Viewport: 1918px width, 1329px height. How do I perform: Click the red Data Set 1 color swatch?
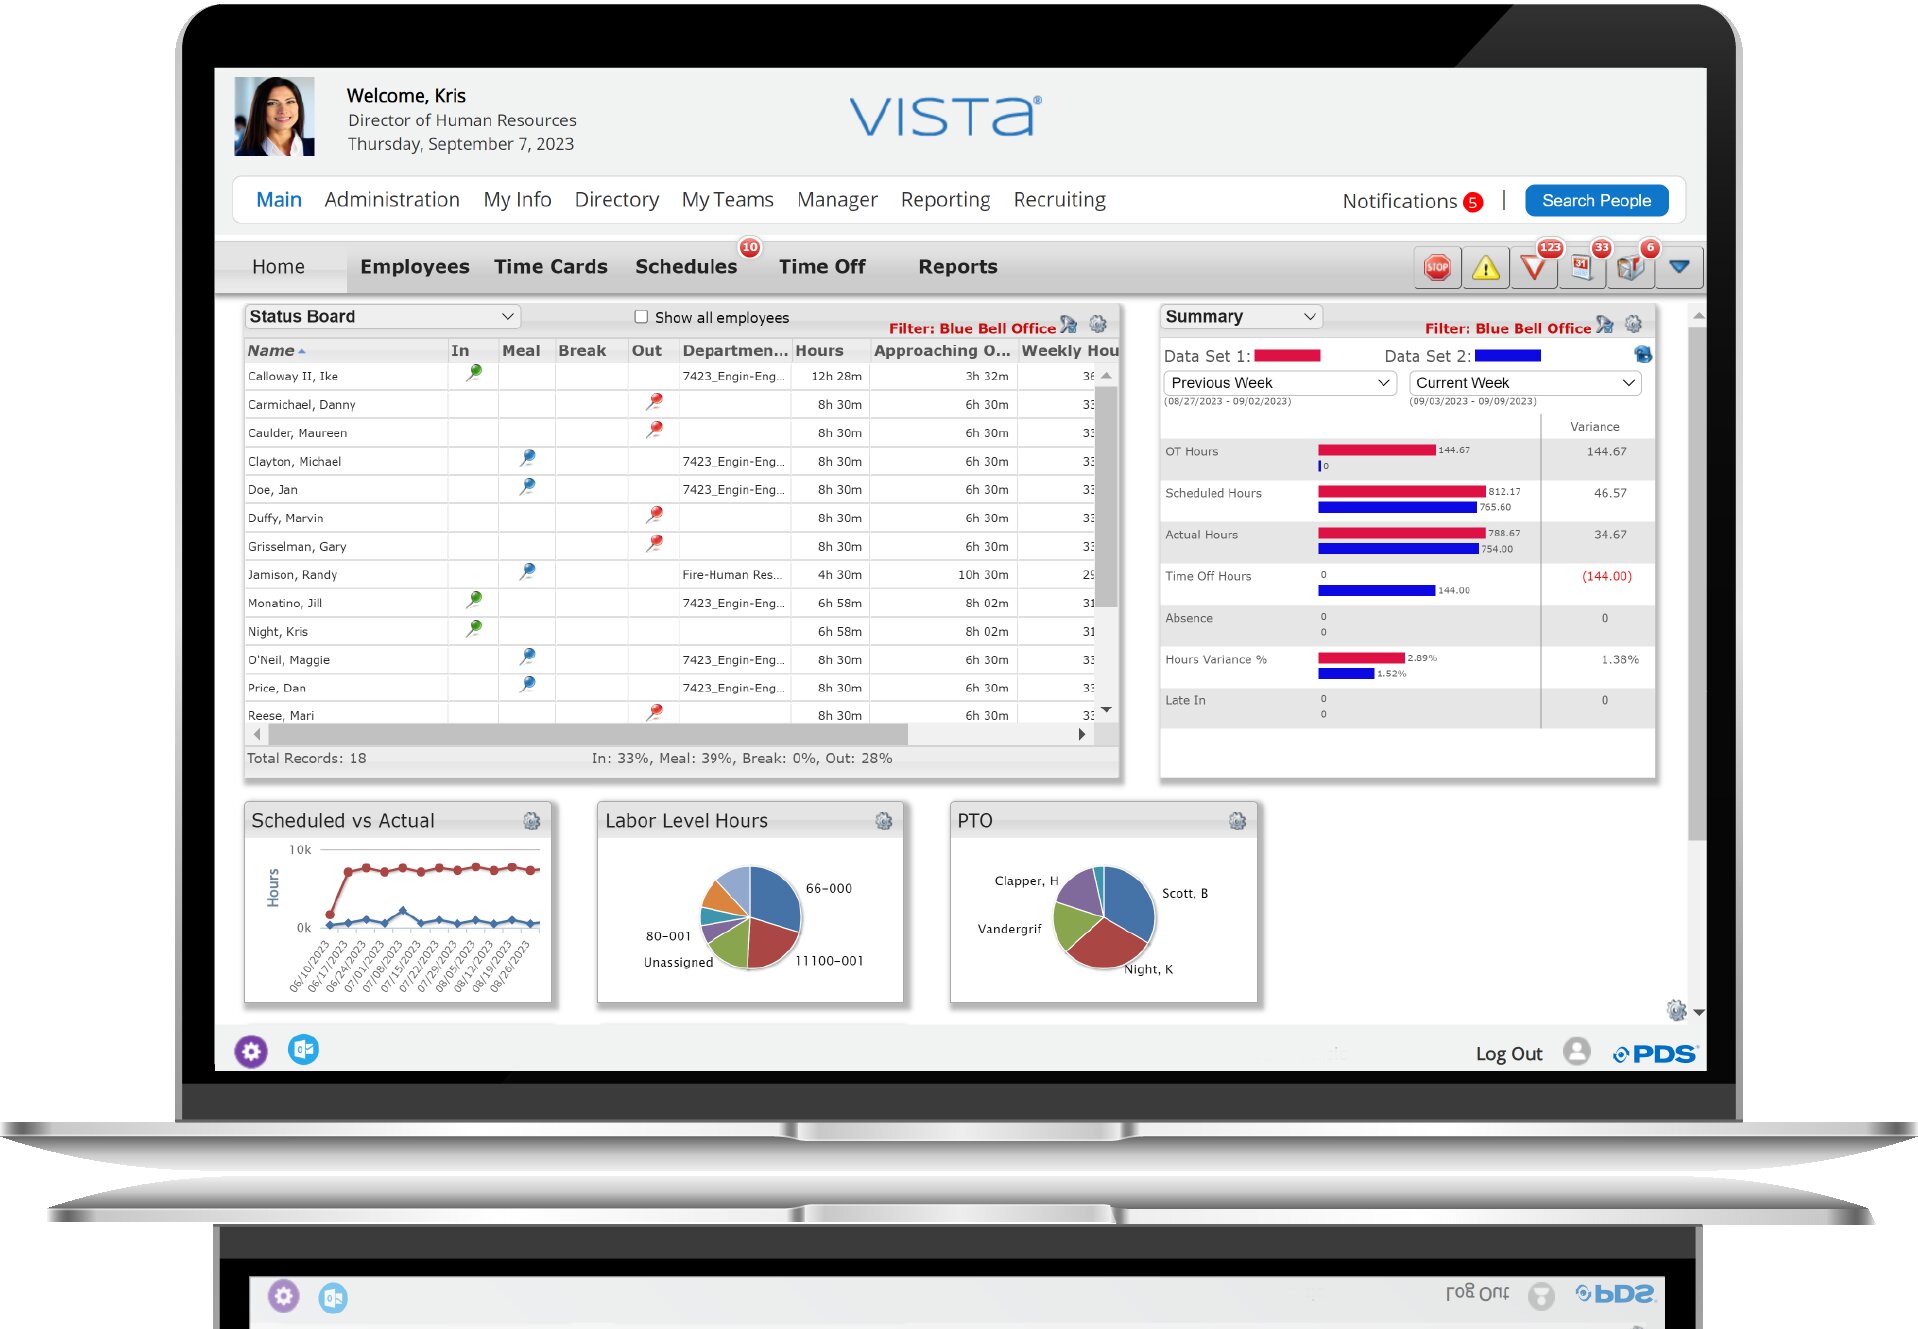tap(1287, 356)
